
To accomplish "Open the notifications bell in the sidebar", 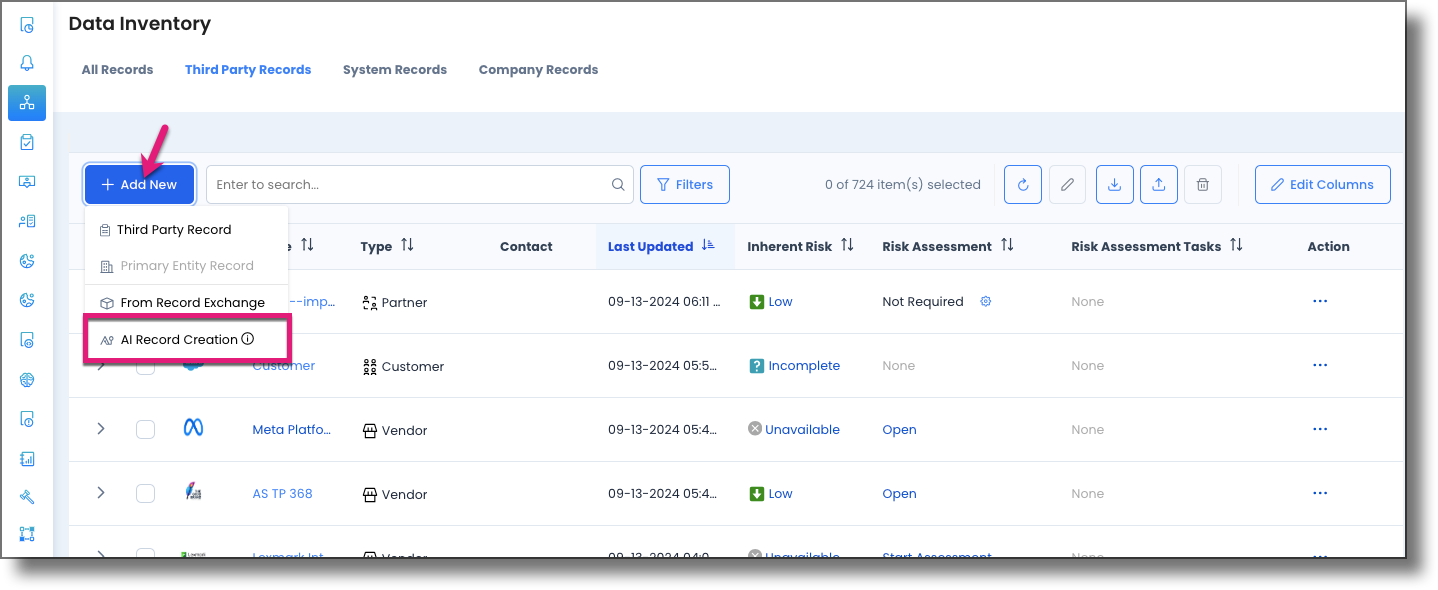I will (x=27, y=62).
